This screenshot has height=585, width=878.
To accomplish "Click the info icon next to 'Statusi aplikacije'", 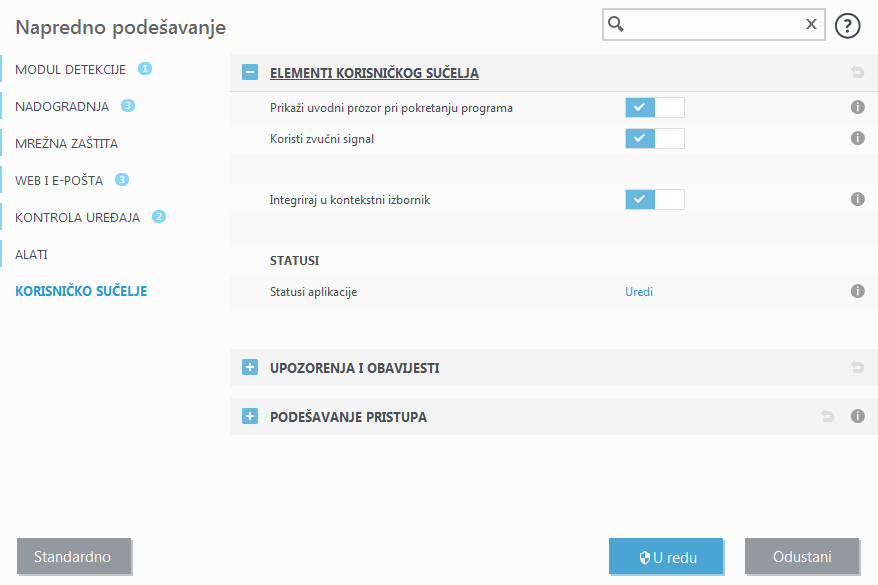I will 857,291.
